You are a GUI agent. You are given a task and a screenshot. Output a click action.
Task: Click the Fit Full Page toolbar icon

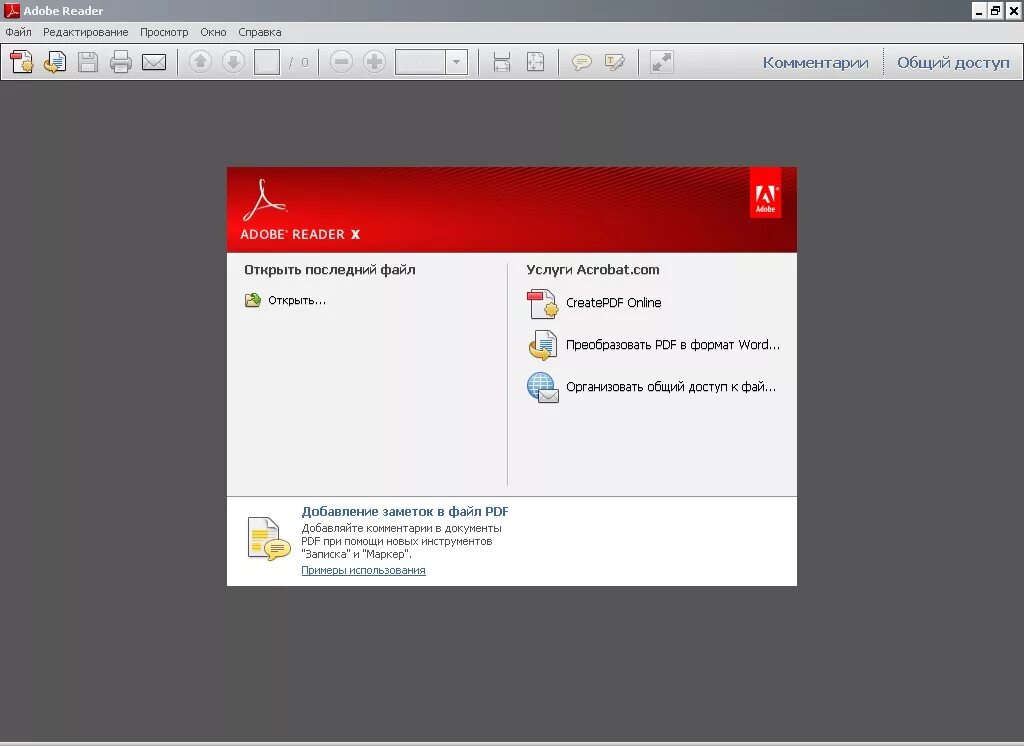coord(535,62)
